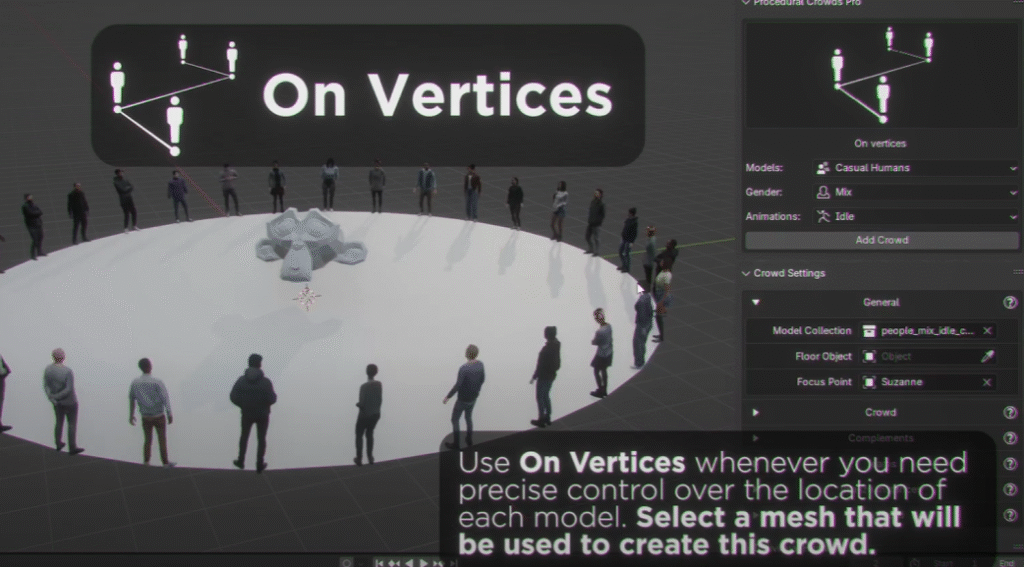Clear the Model Collection field with X

click(x=987, y=330)
